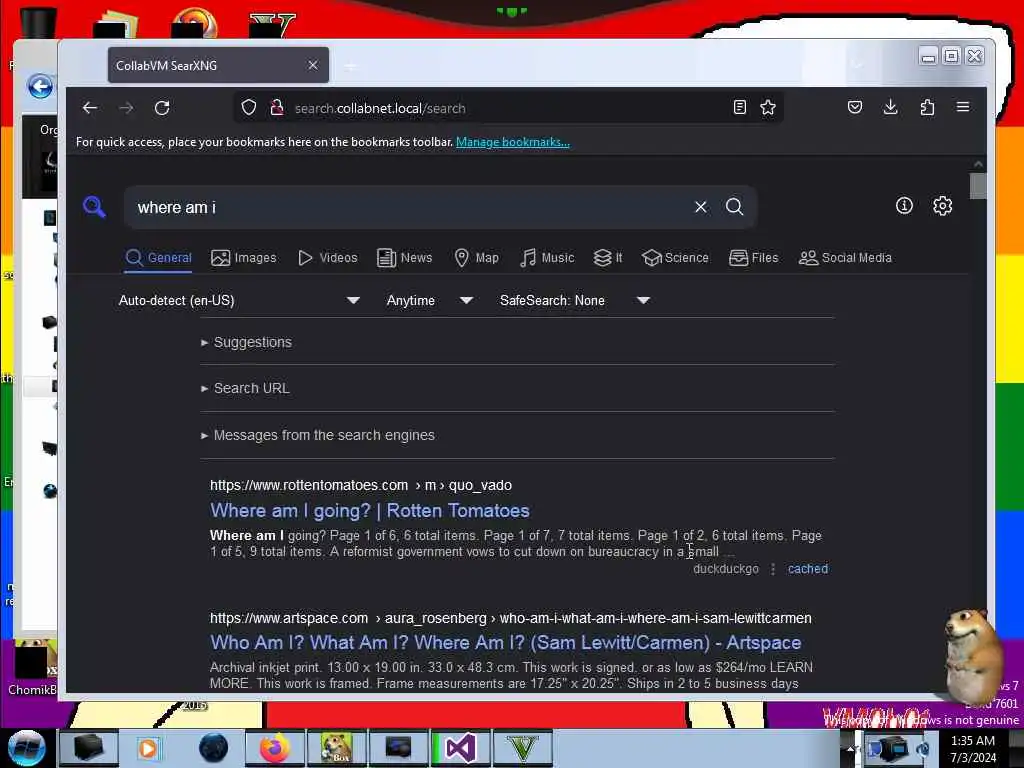
Task: Click the artspace.com result URL
Action: (x=511, y=618)
